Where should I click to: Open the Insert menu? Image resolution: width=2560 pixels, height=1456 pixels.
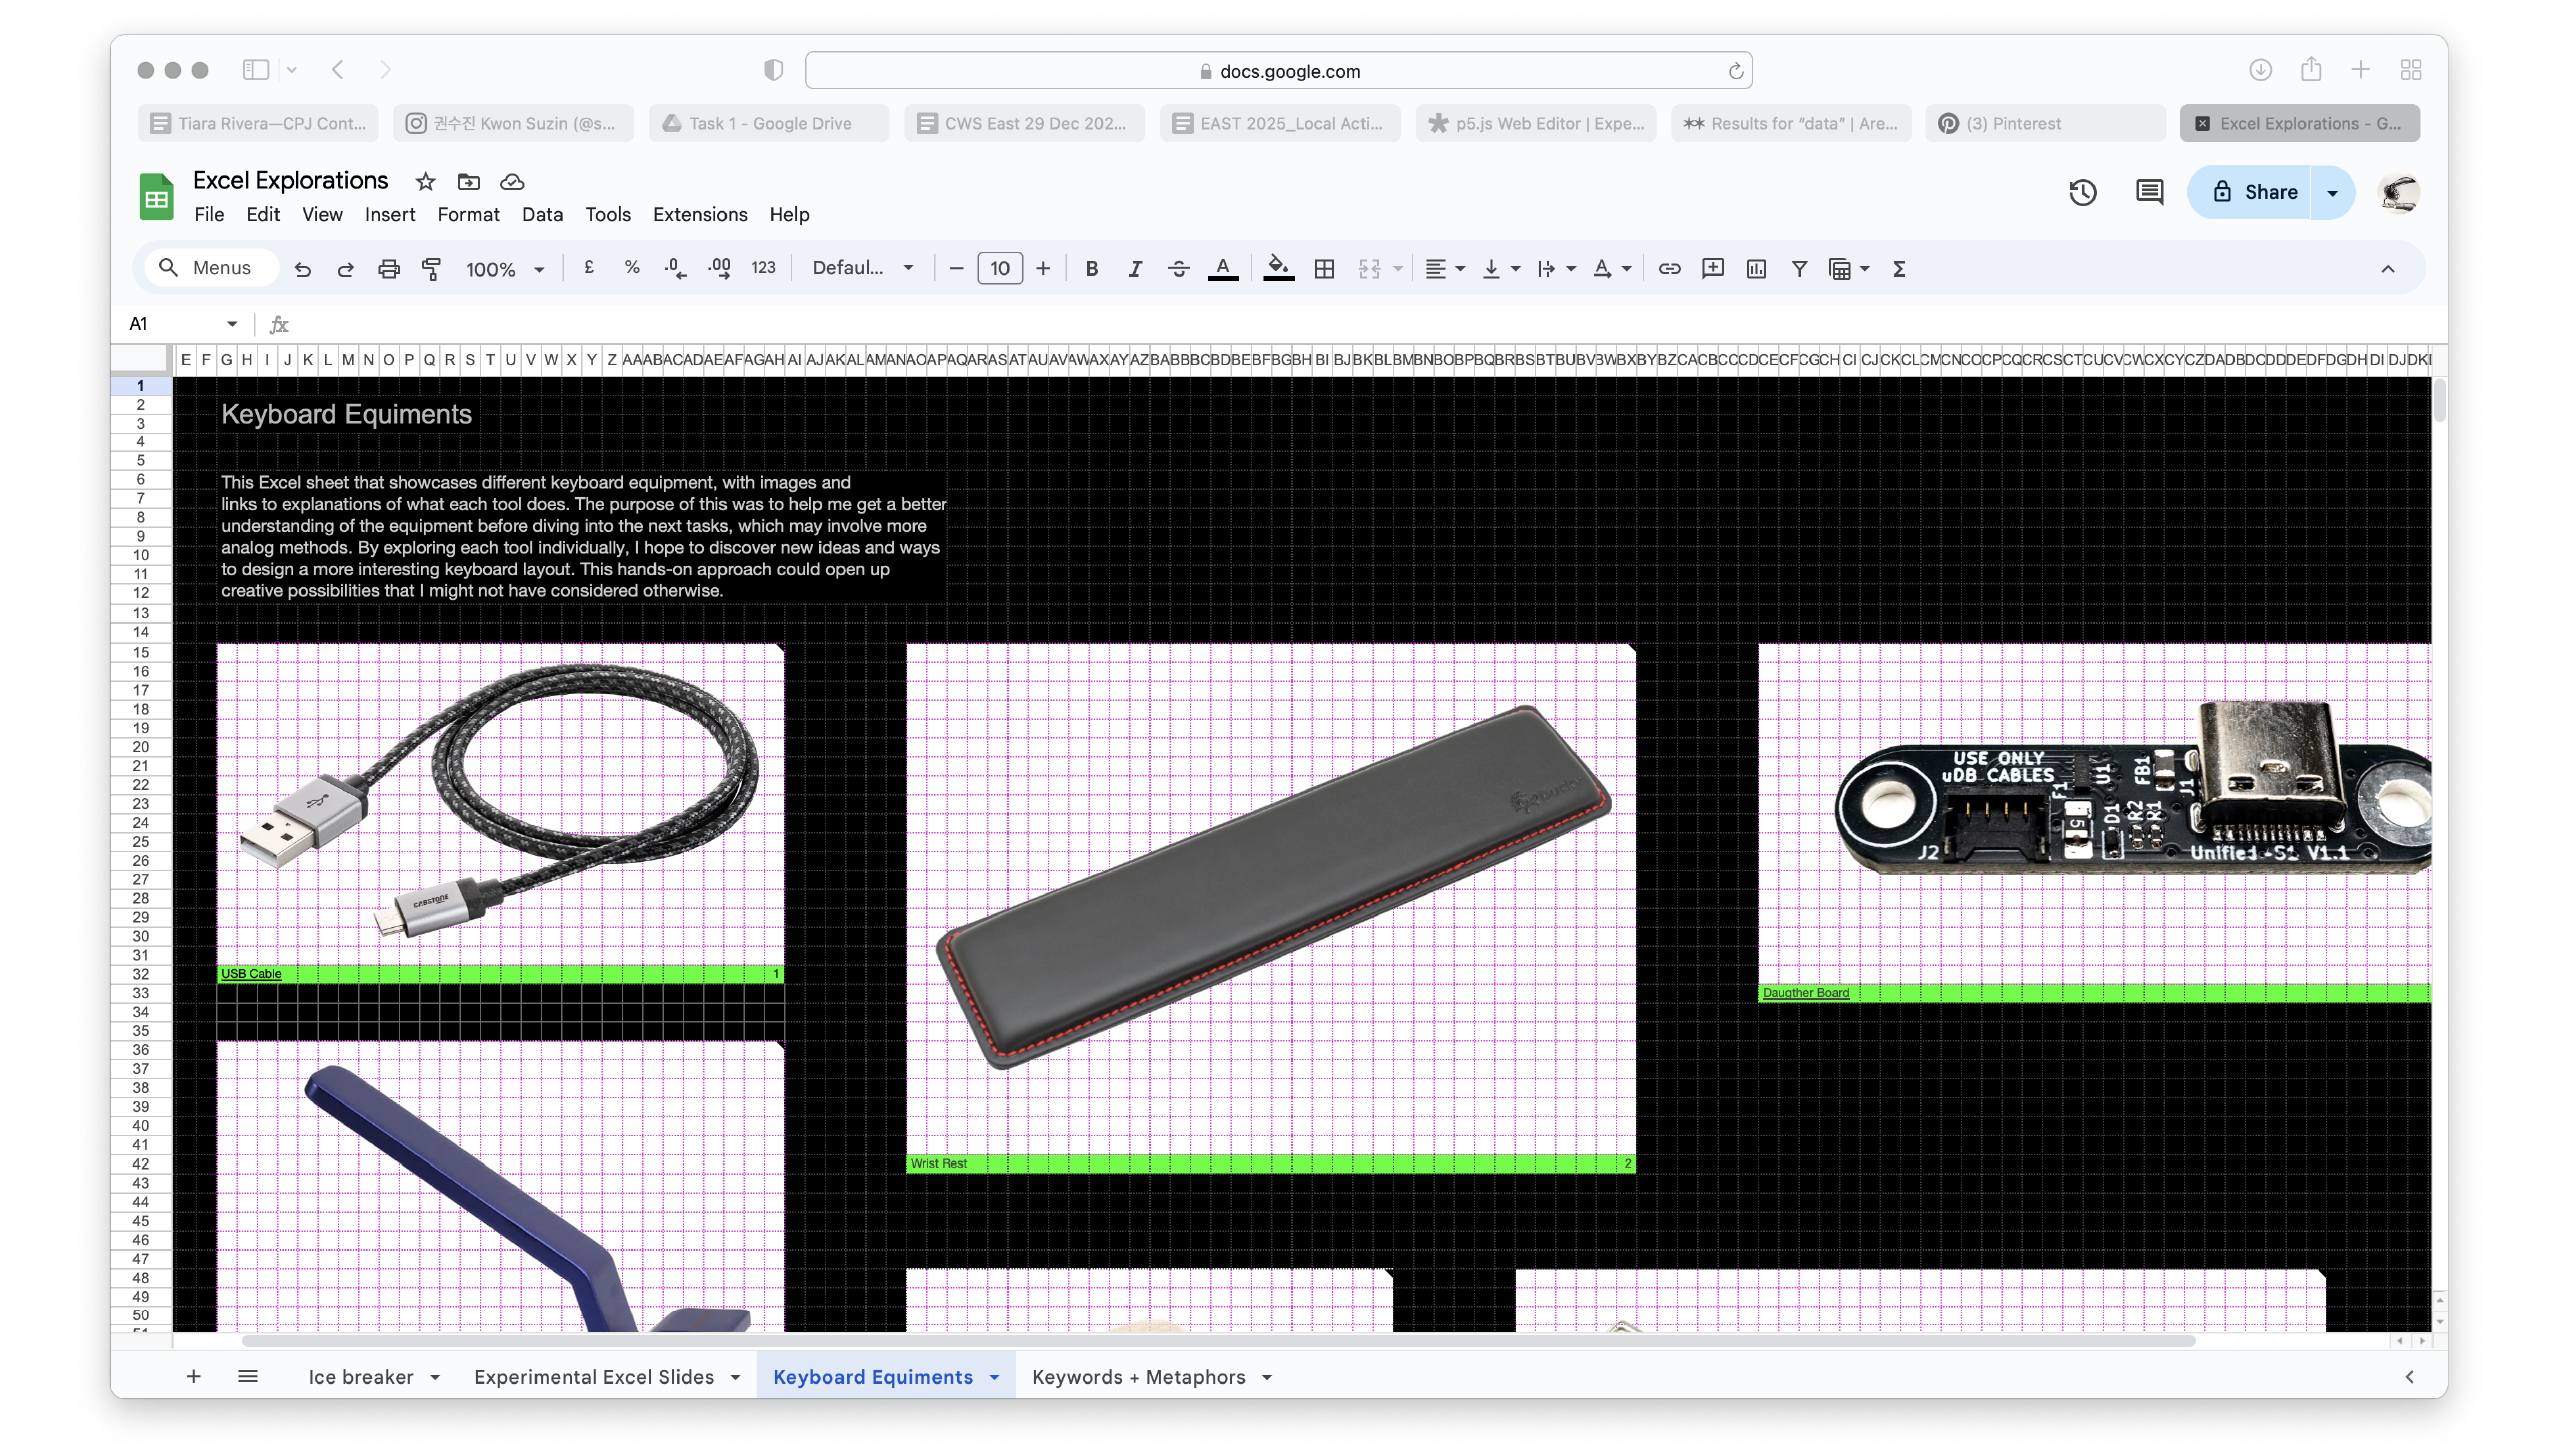390,214
